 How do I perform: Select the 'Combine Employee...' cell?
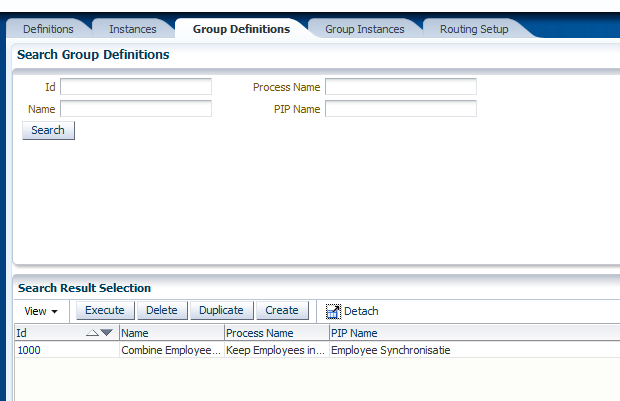[171, 350]
